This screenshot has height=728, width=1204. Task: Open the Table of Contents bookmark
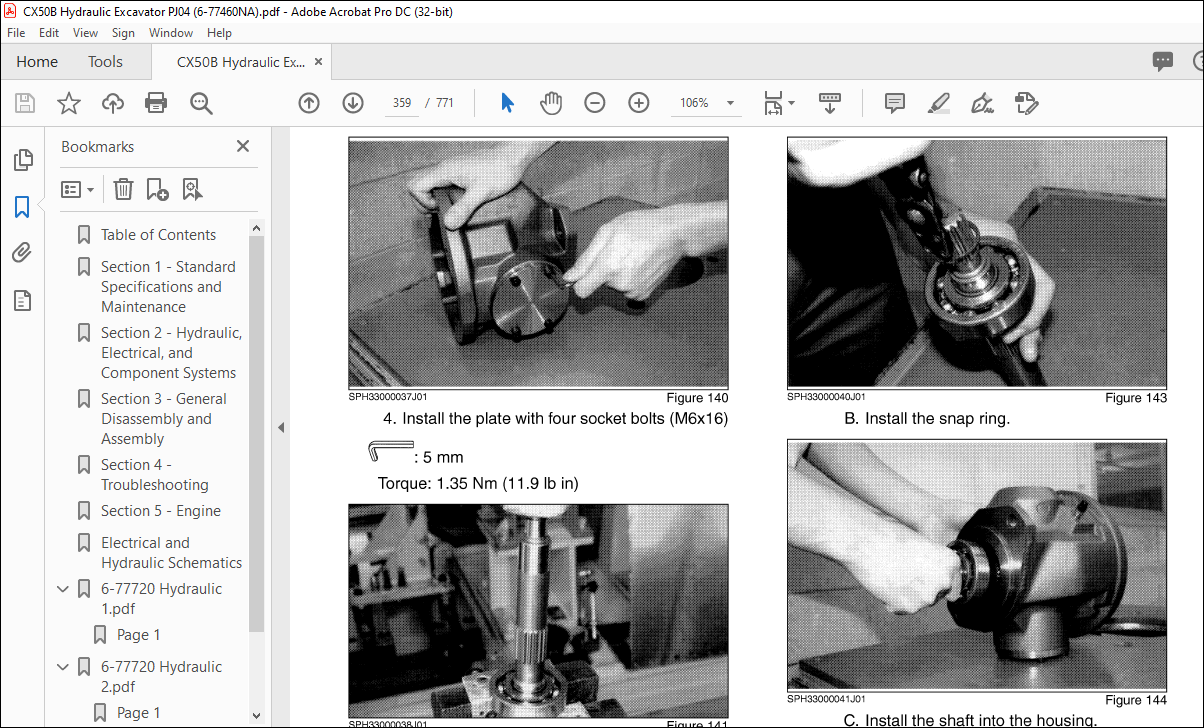158,235
